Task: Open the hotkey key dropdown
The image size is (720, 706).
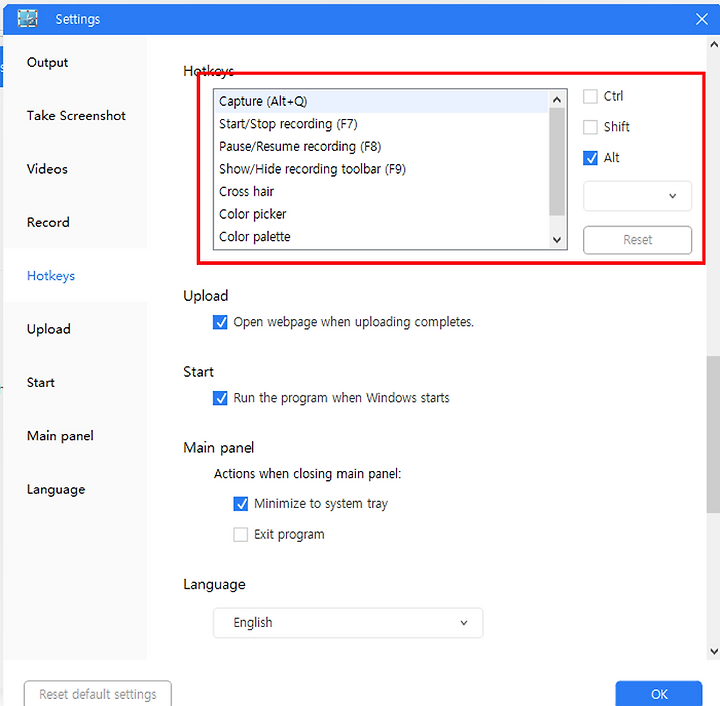Action: pos(637,196)
